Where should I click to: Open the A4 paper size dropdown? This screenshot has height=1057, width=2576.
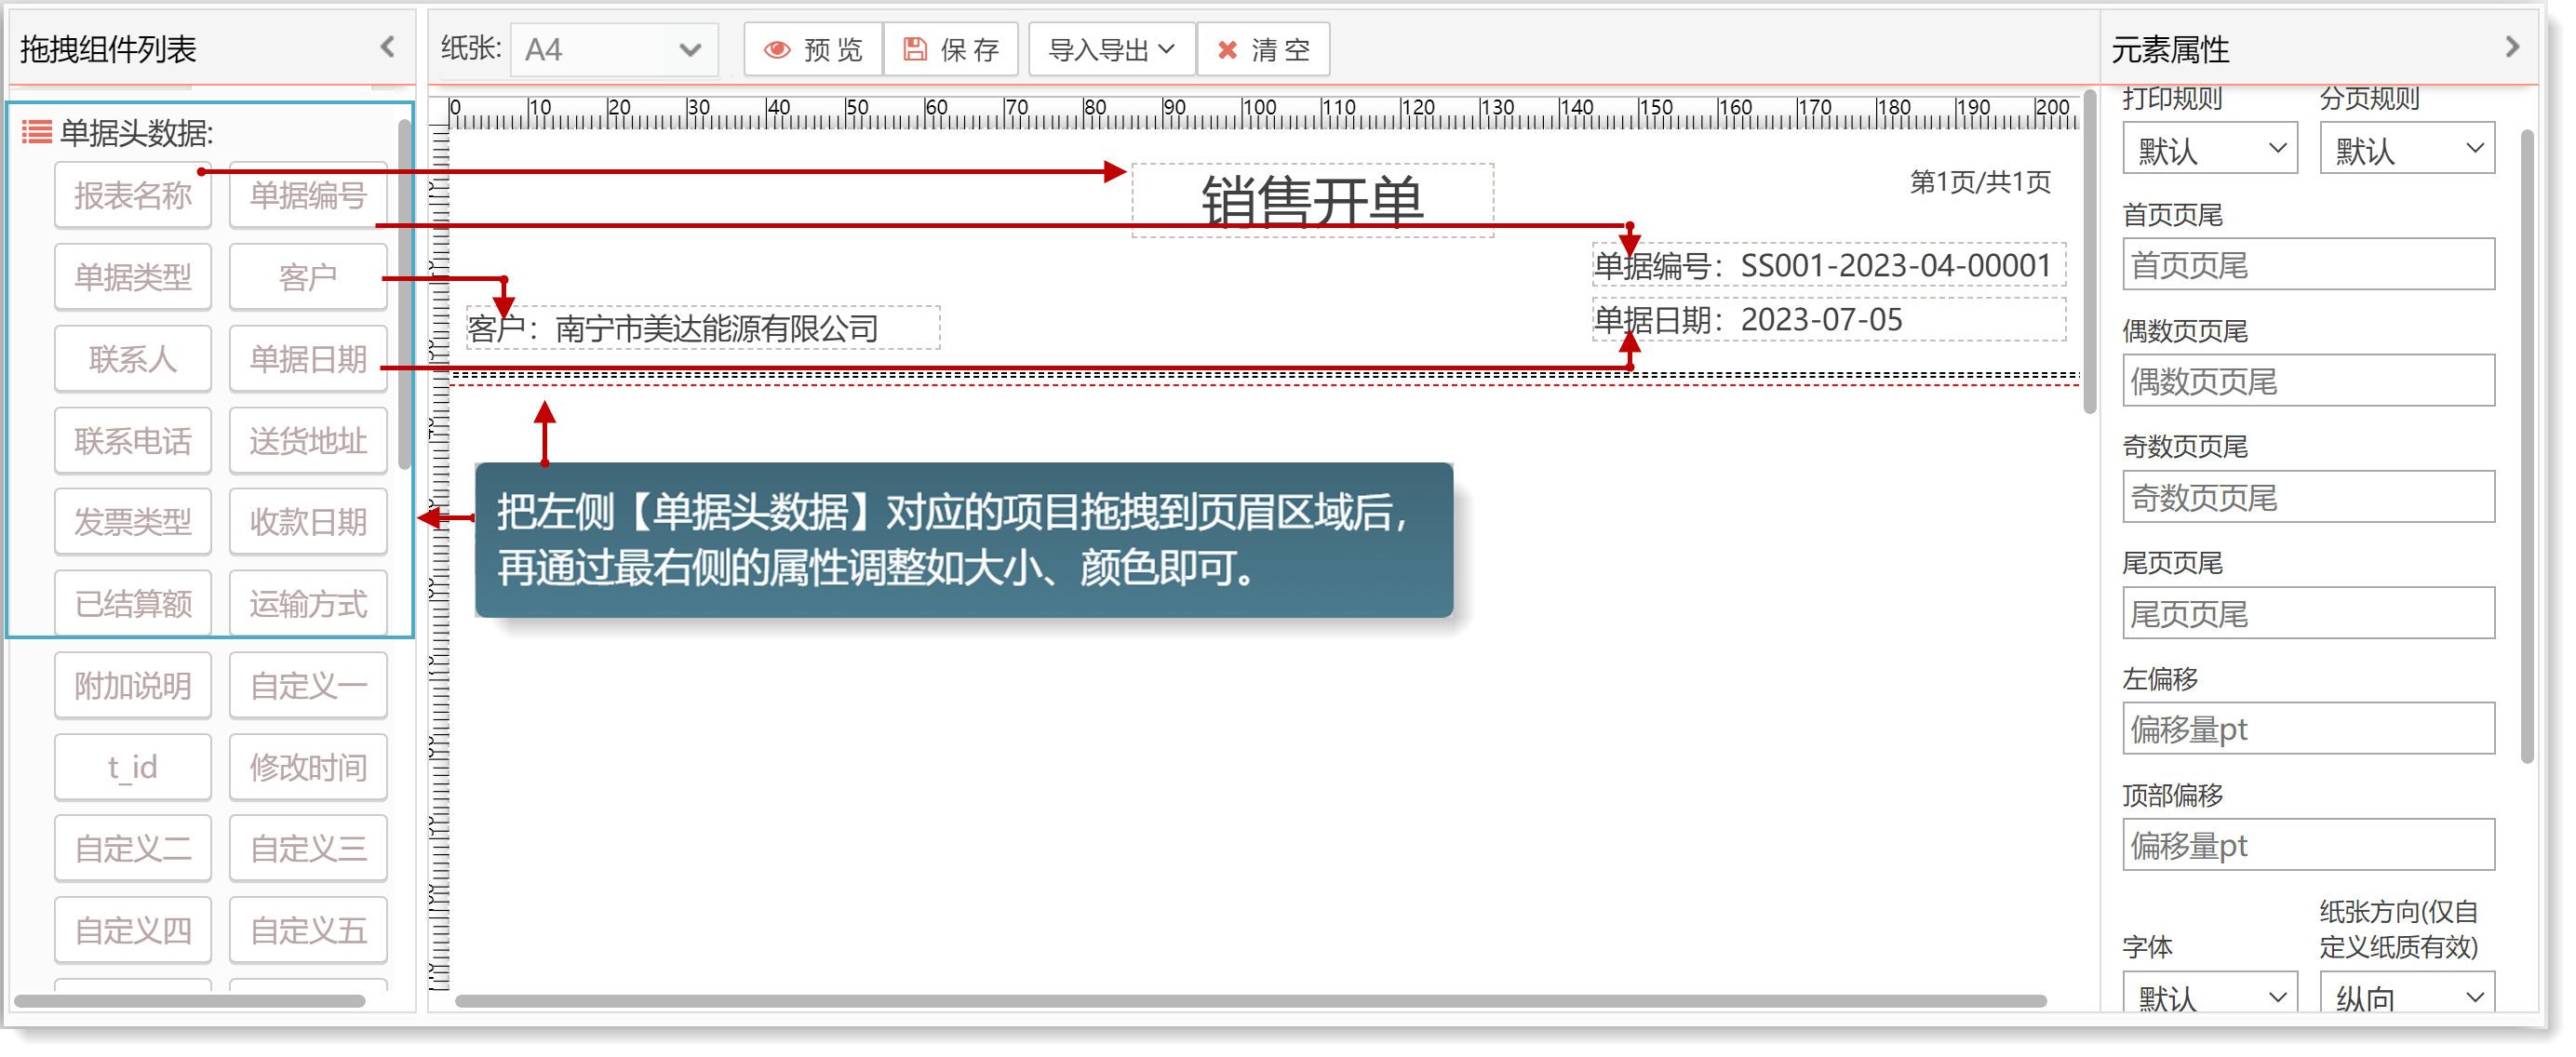pos(613,50)
